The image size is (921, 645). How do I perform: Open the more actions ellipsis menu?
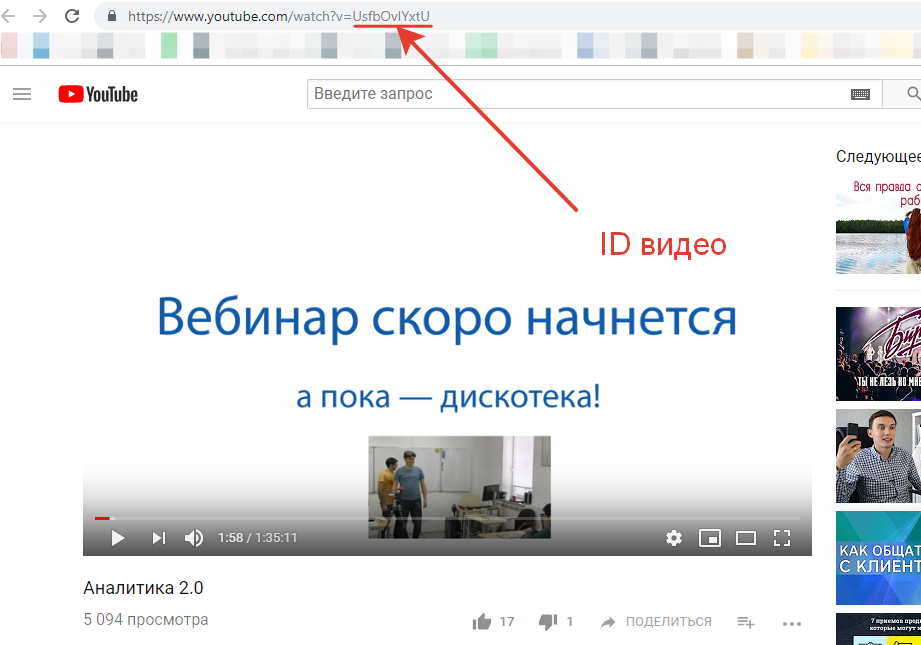(792, 623)
